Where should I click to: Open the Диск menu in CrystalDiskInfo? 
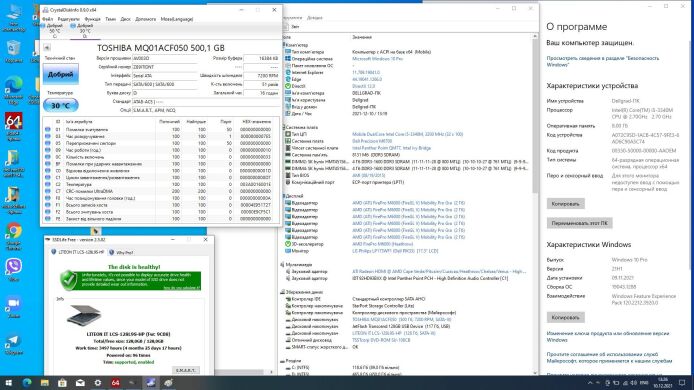pos(126,19)
